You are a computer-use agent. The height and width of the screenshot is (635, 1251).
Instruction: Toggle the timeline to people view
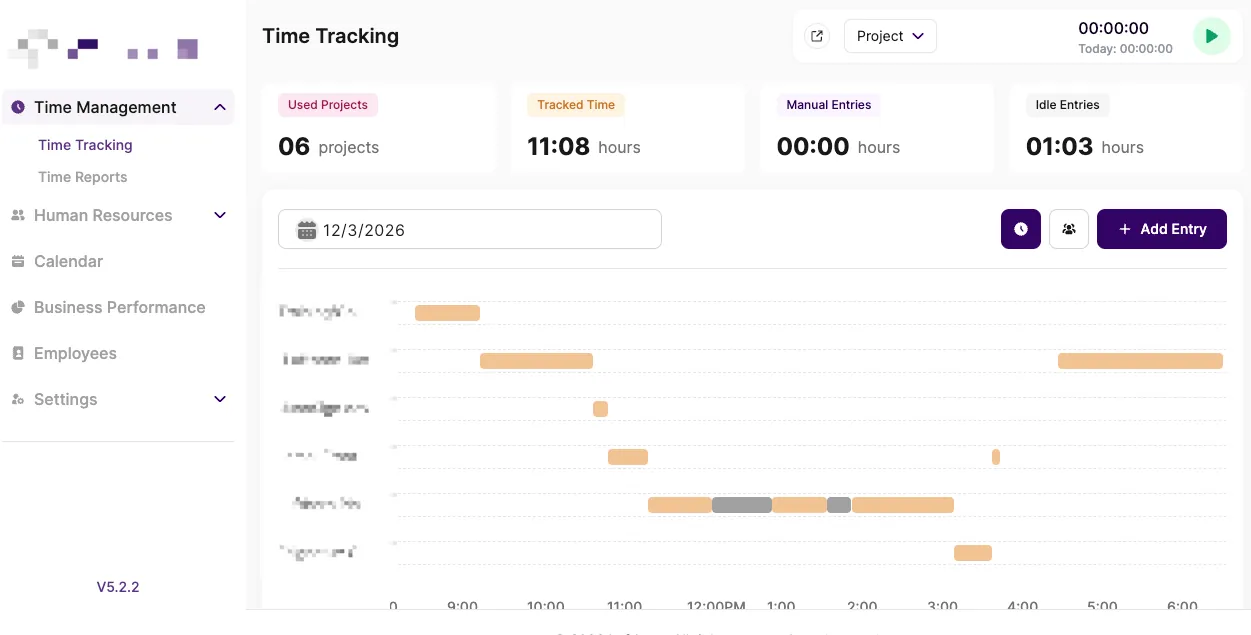pyautogui.click(x=1068, y=229)
